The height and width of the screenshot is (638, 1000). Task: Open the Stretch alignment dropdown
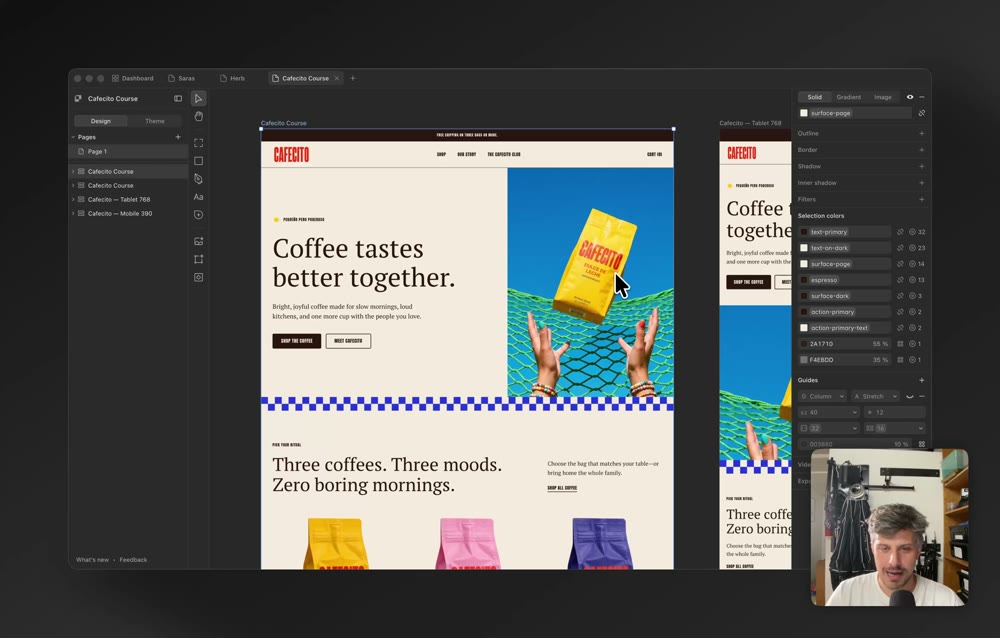pyautogui.click(x=876, y=396)
